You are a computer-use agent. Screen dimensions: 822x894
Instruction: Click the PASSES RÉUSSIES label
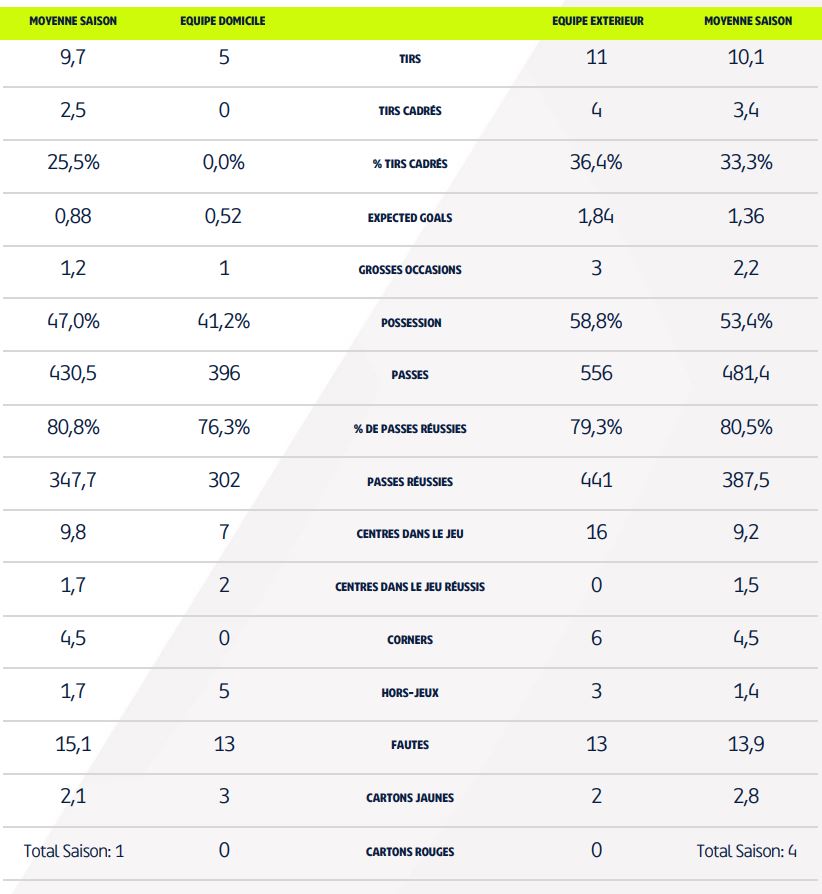pyautogui.click(x=410, y=482)
